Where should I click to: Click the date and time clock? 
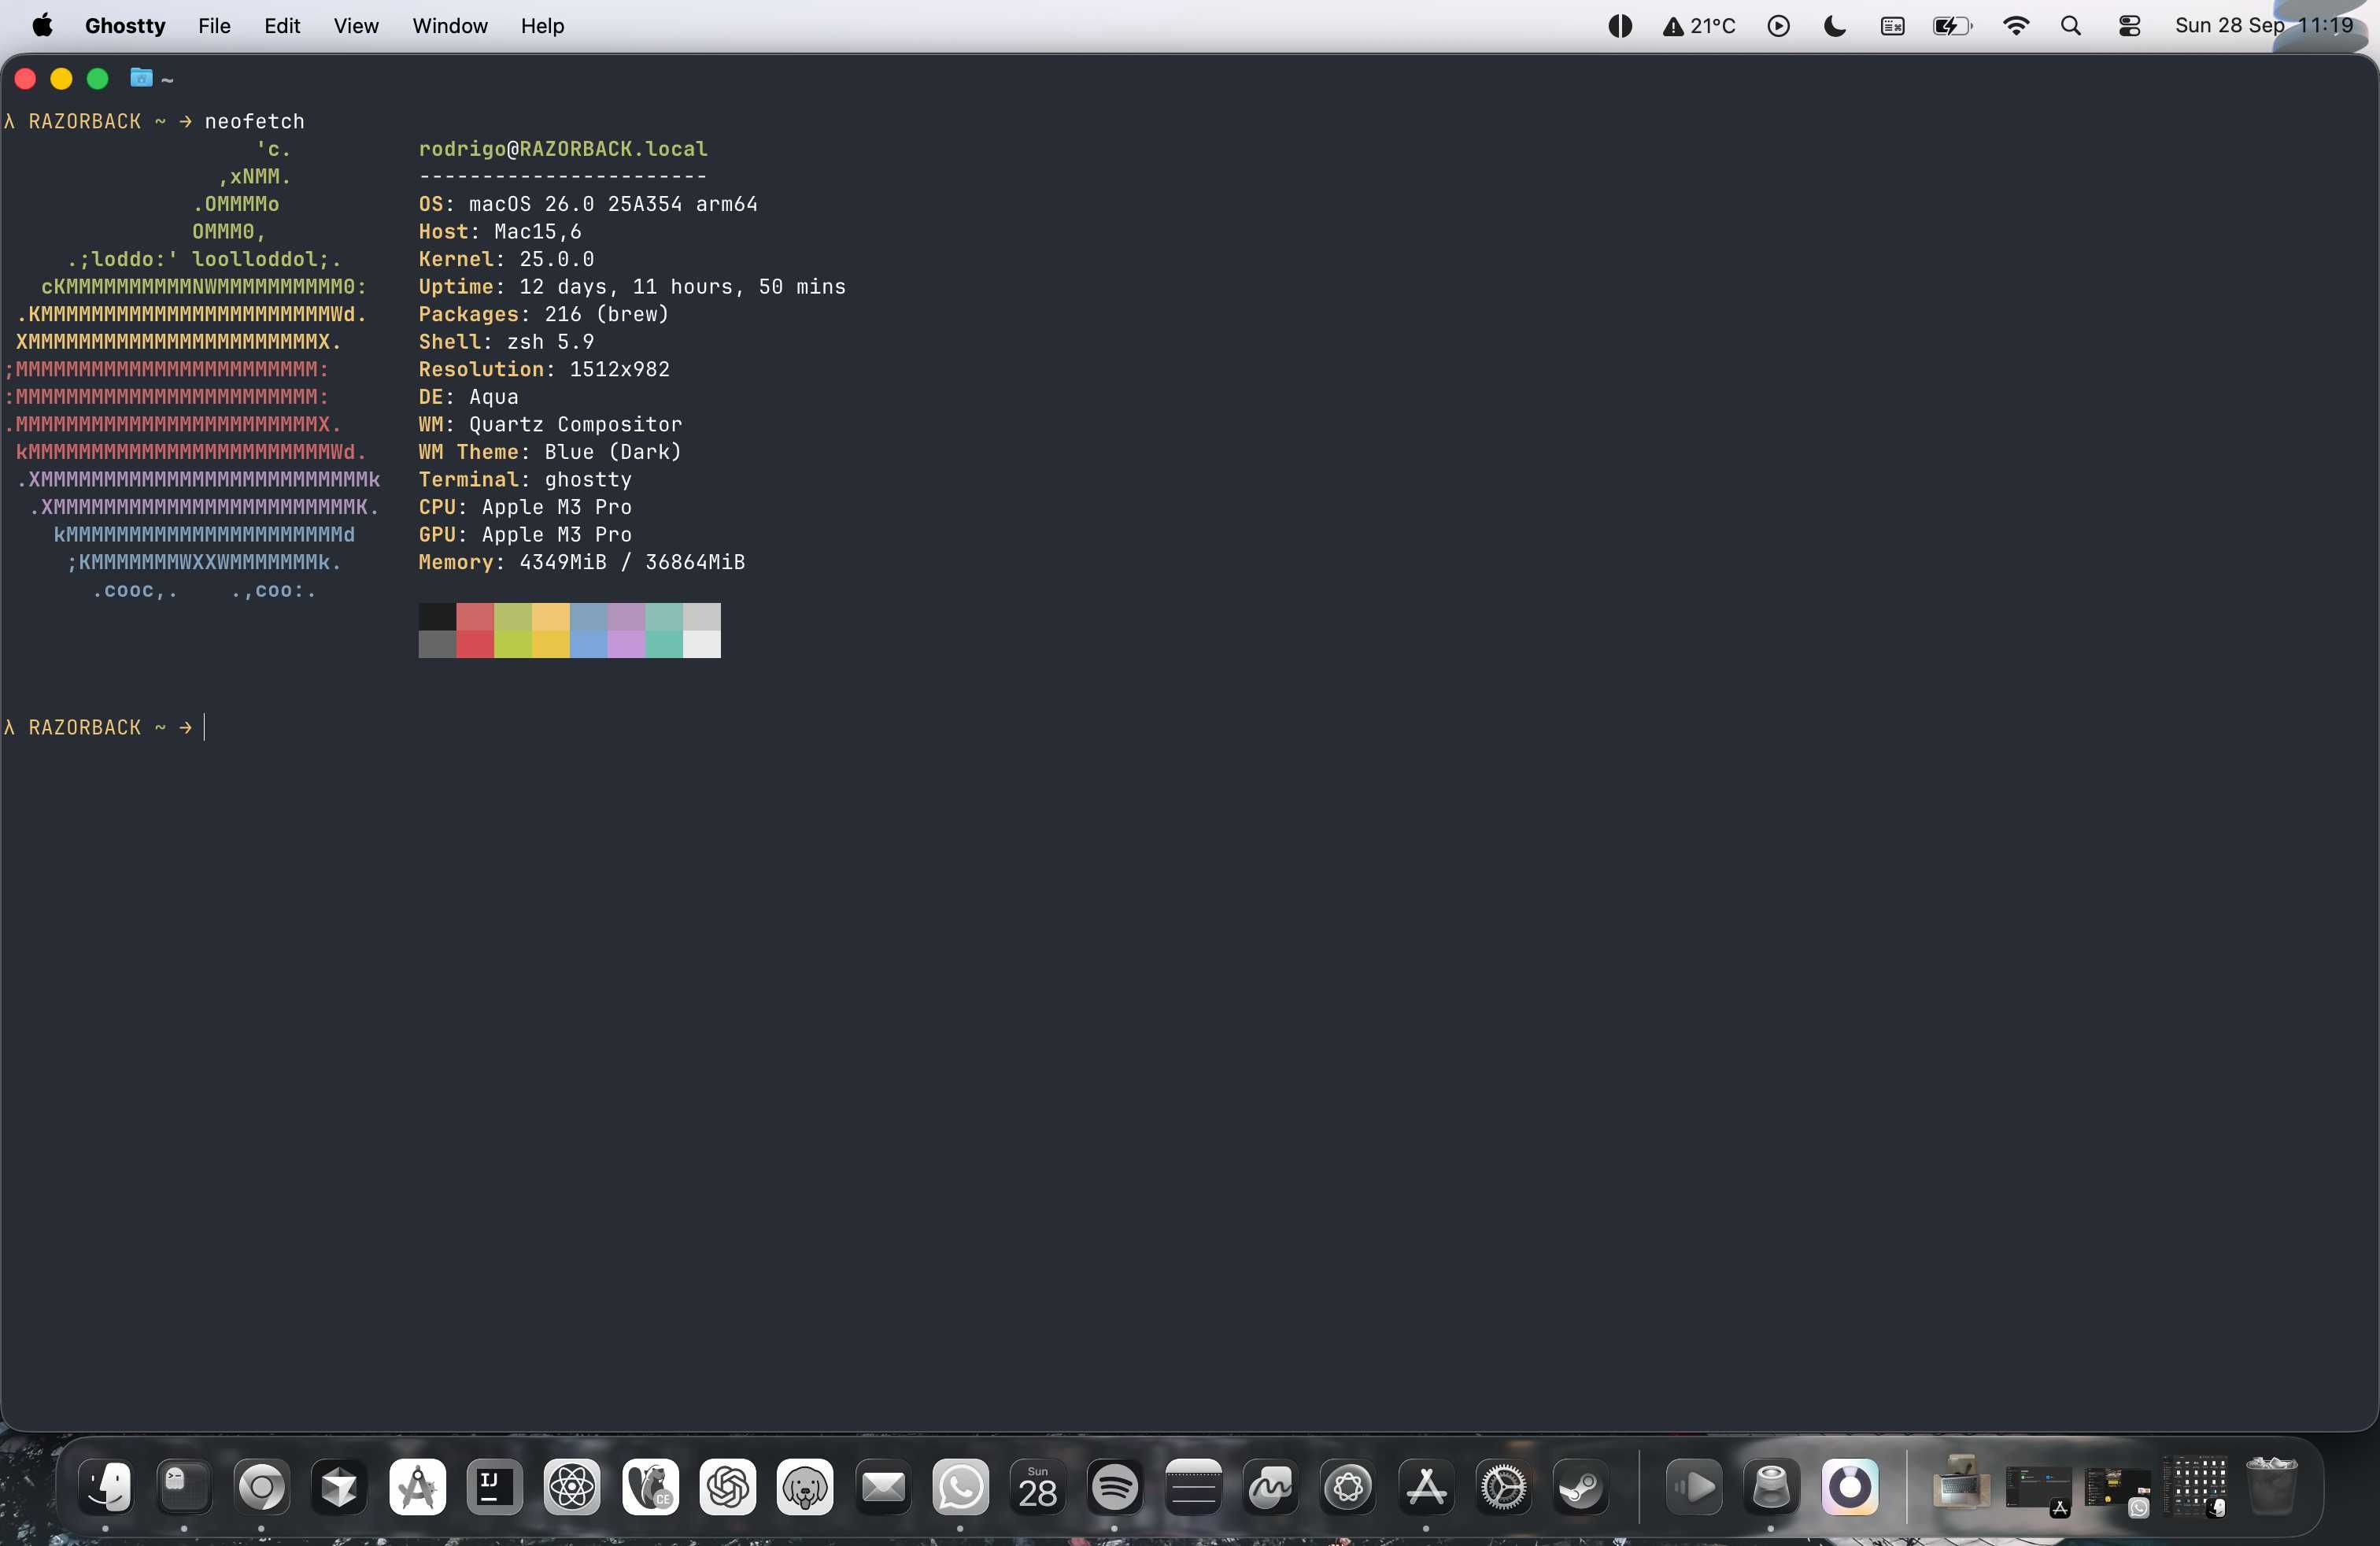[x=2264, y=26]
